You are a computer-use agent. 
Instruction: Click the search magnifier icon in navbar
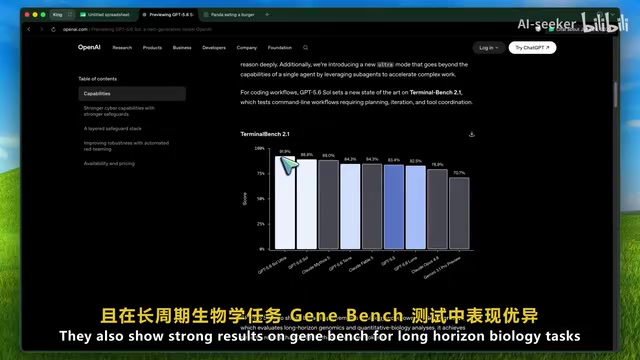point(305,48)
